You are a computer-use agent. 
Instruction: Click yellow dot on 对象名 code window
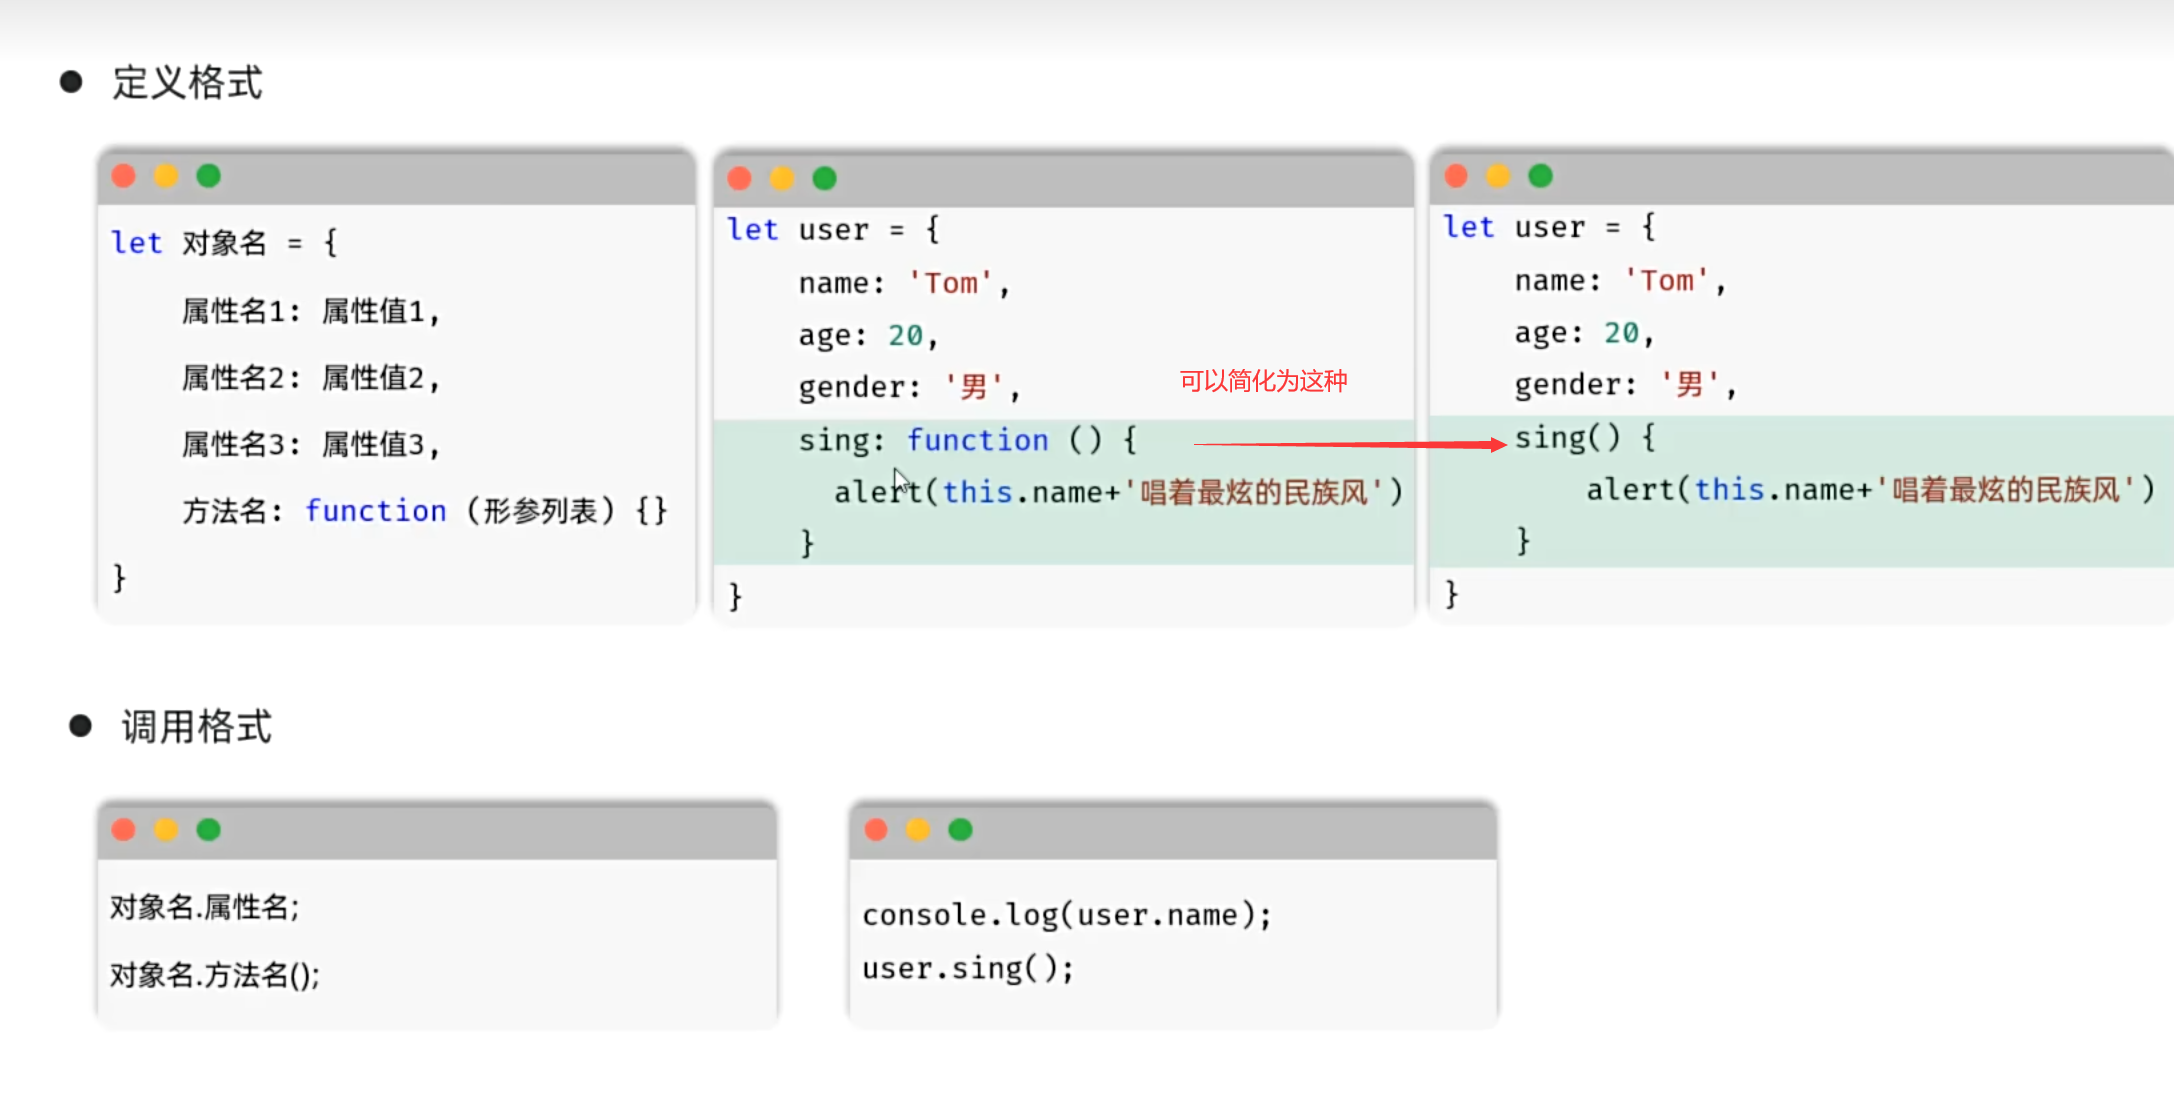166,176
